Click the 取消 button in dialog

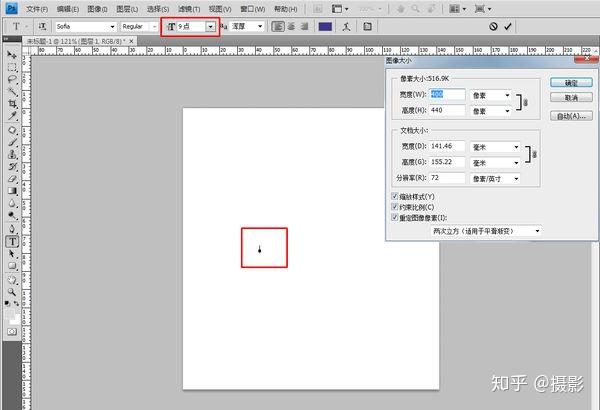[x=571, y=98]
